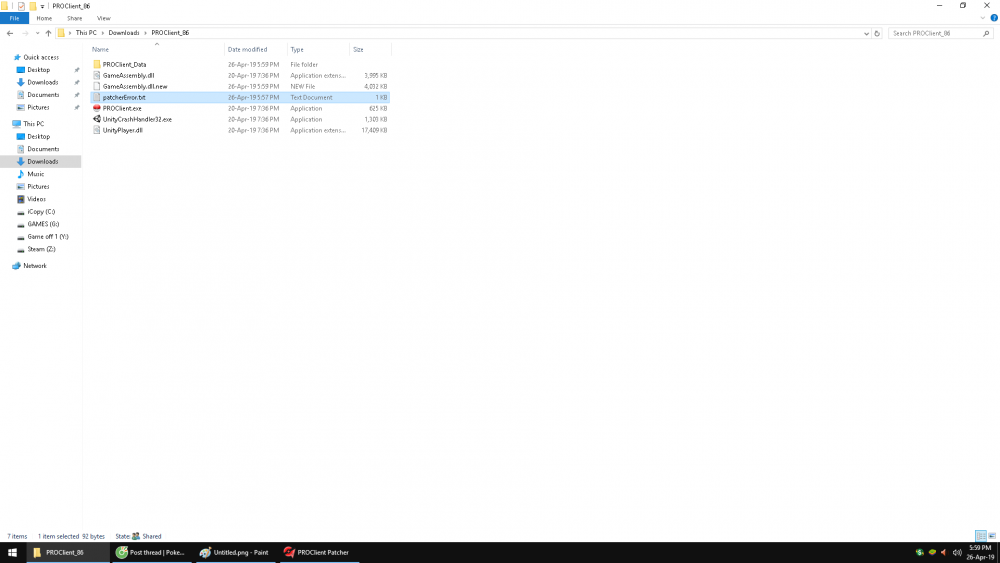Expand the ribbon with chevron arrow
The width and height of the screenshot is (1000, 563).
pos(983,18)
